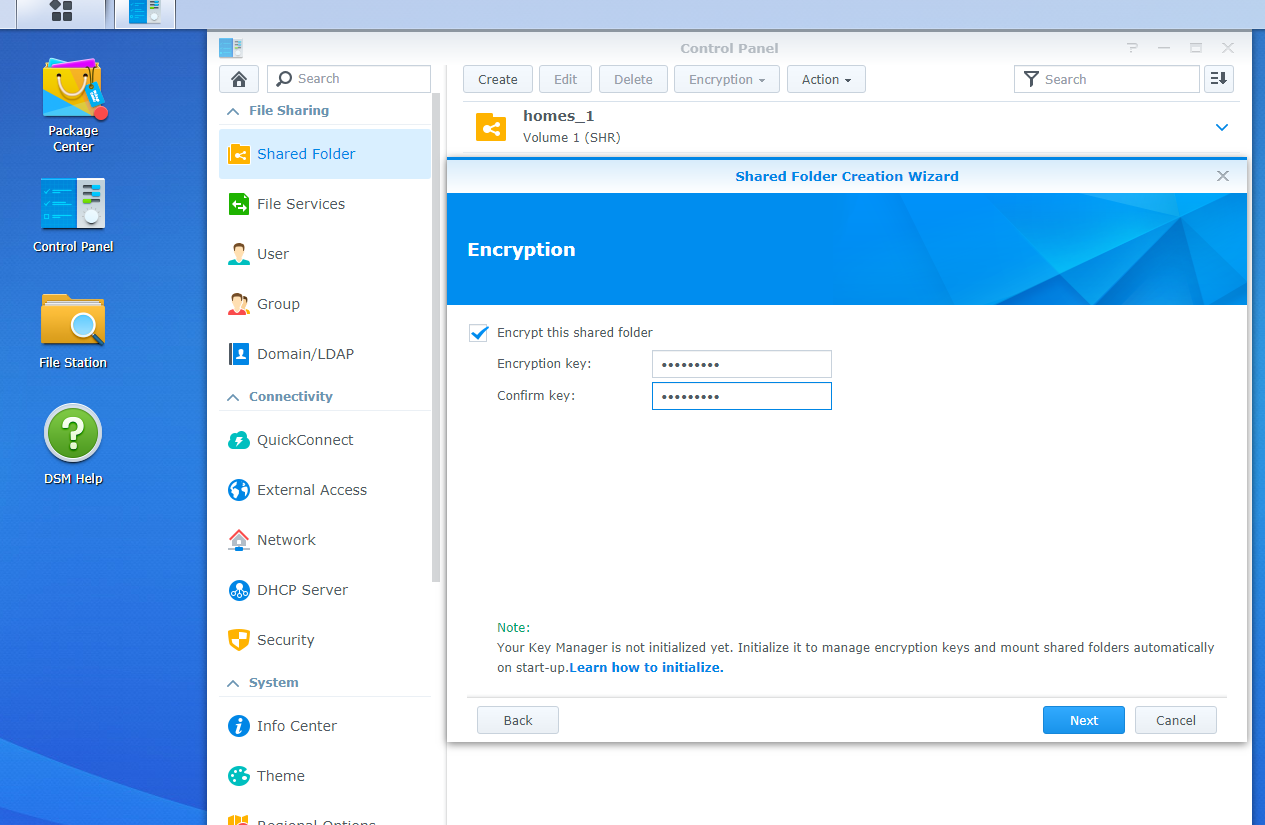Screen dimensions: 1265x825
Task: Open Learn how to initialize link
Action: [x=646, y=667]
